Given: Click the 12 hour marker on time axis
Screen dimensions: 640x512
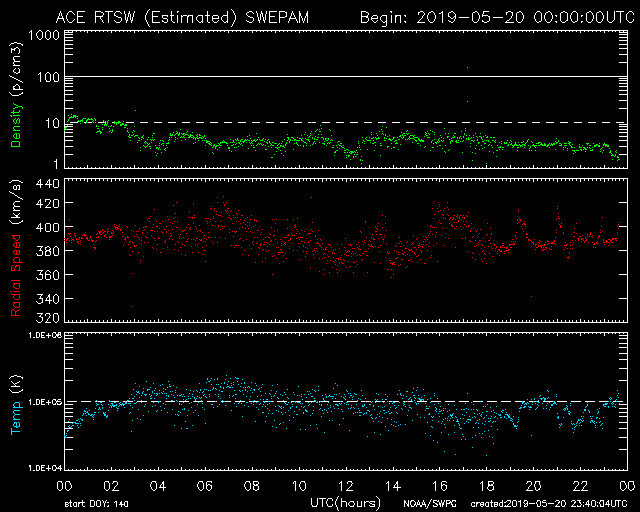Looking at the screenshot, I should coord(345,485).
